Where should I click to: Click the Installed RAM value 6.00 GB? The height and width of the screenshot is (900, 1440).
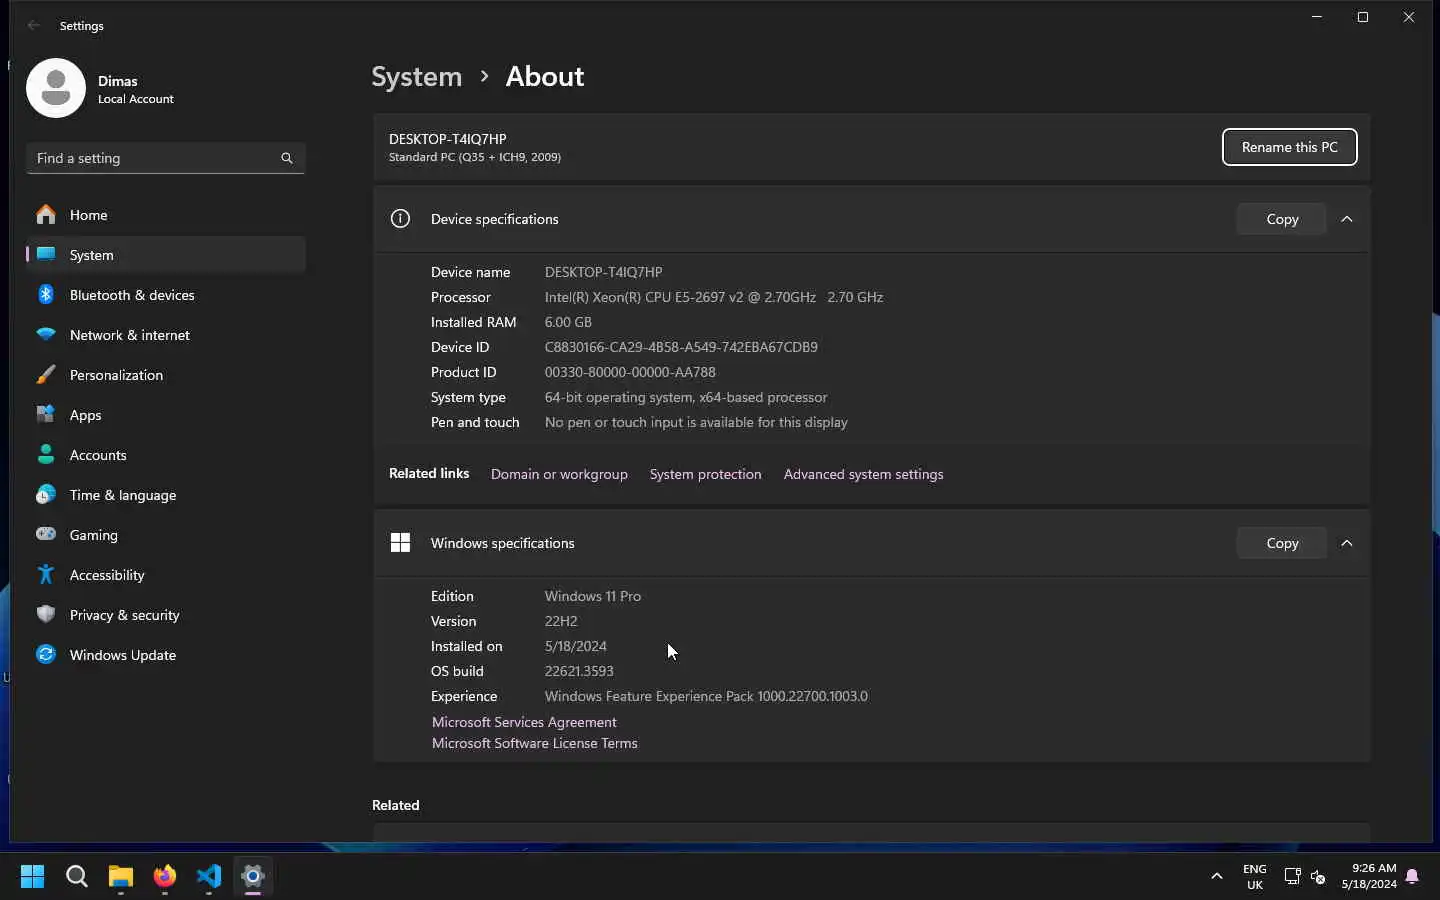[568, 322]
